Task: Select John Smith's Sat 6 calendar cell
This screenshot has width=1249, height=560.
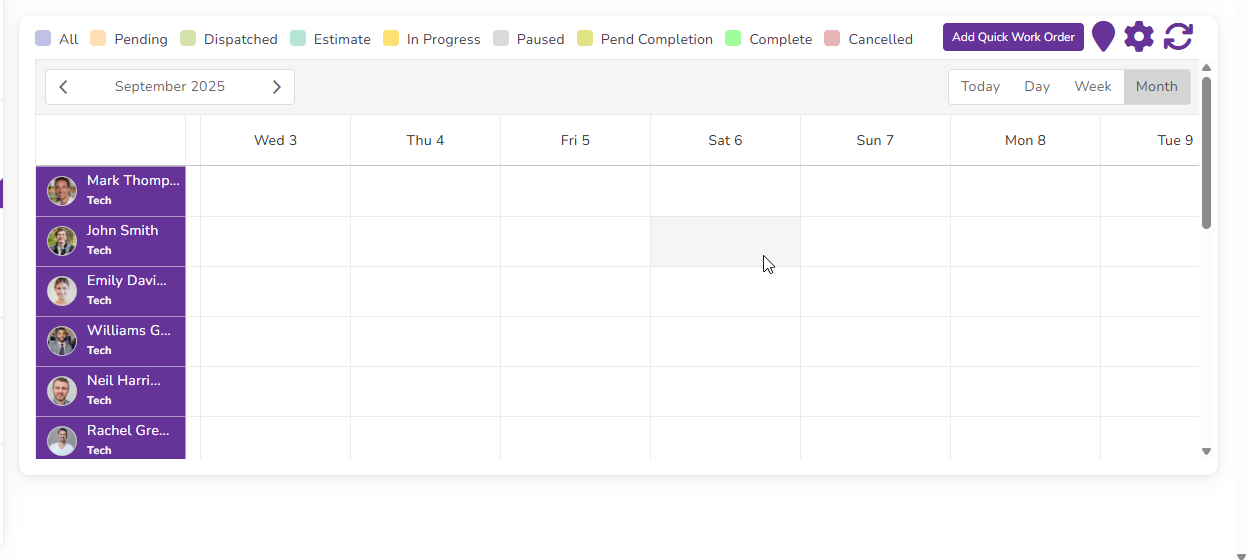Action: point(725,241)
